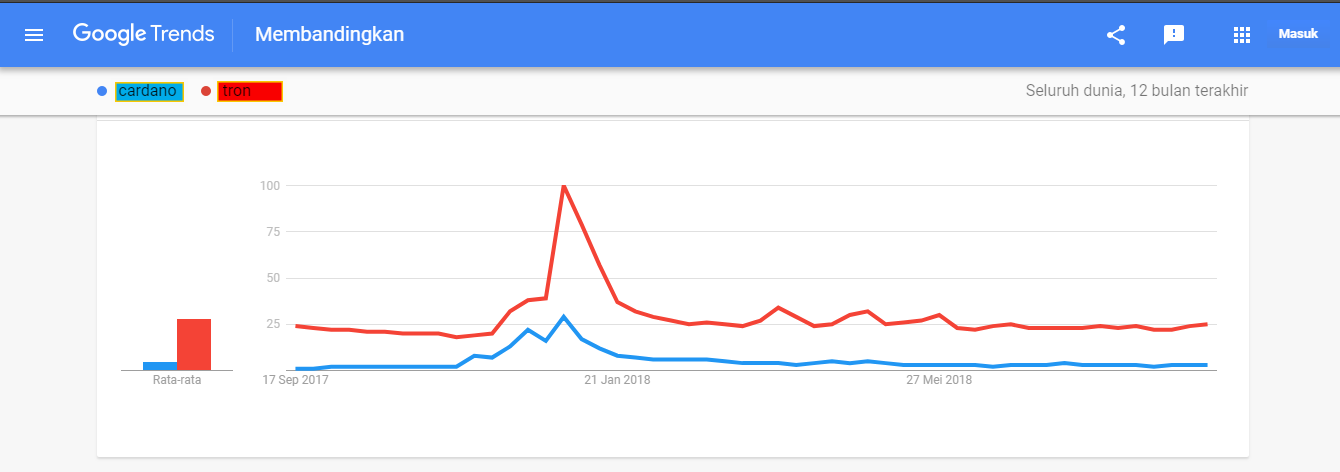Open the Google apps grid icon
This screenshot has width=1340, height=472.
[1242, 35]
